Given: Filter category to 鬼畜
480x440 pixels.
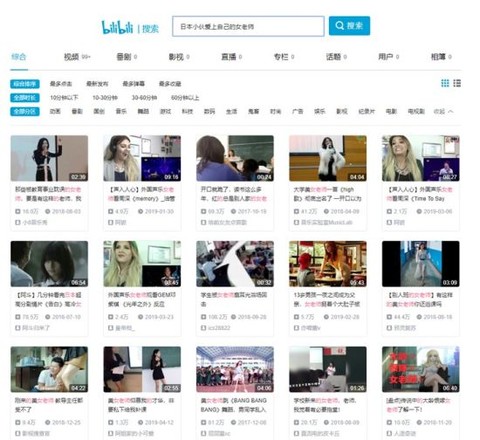Looking at the screenshot, I should point(253,111).
